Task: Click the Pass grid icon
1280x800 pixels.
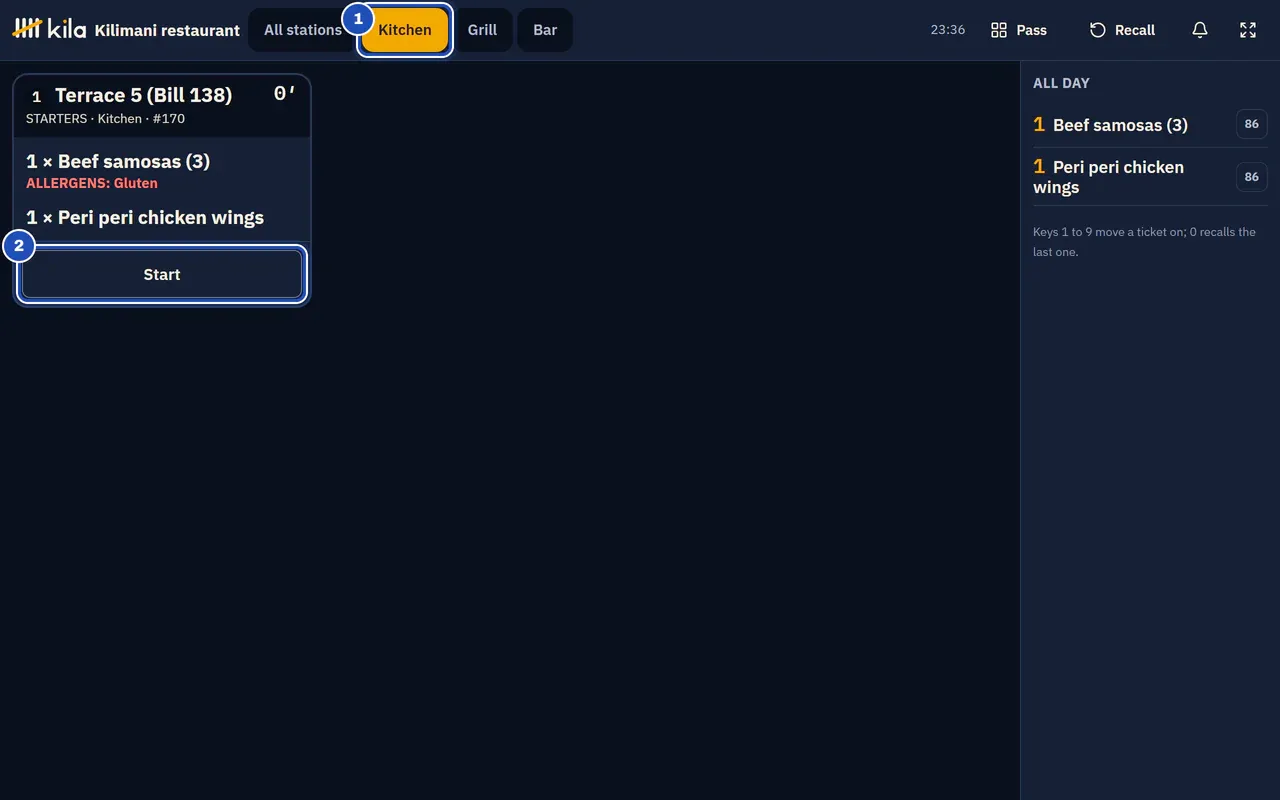Action: [x=998, y=30]
